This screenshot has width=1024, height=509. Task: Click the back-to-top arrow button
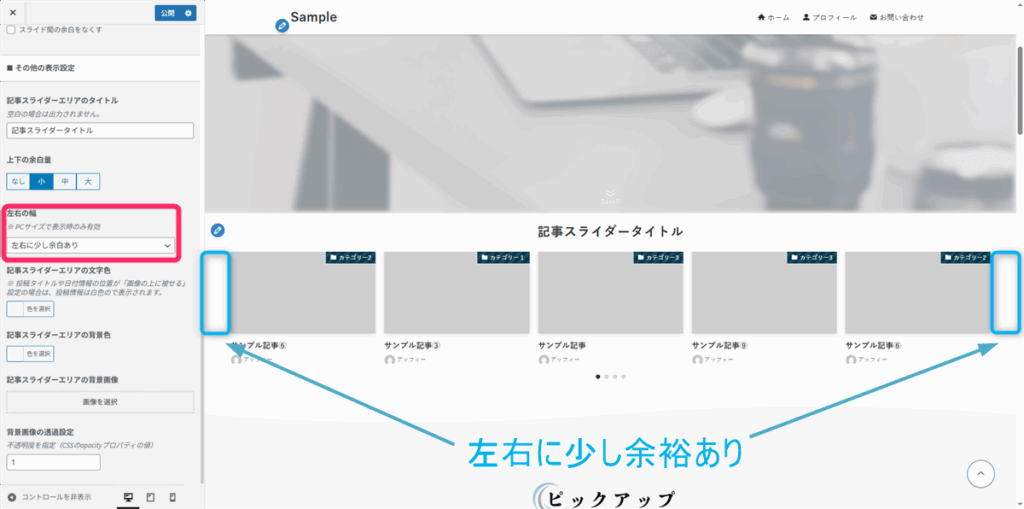(x=980, y=473)
